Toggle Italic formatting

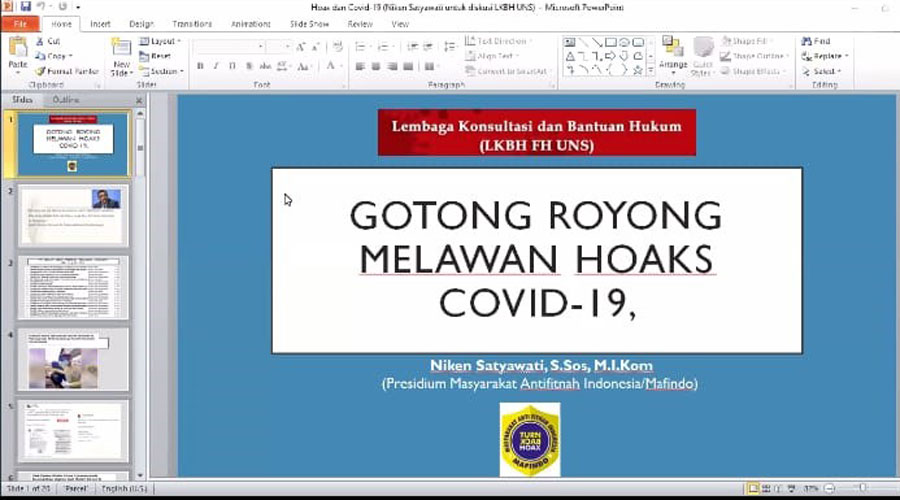(216, 67)
